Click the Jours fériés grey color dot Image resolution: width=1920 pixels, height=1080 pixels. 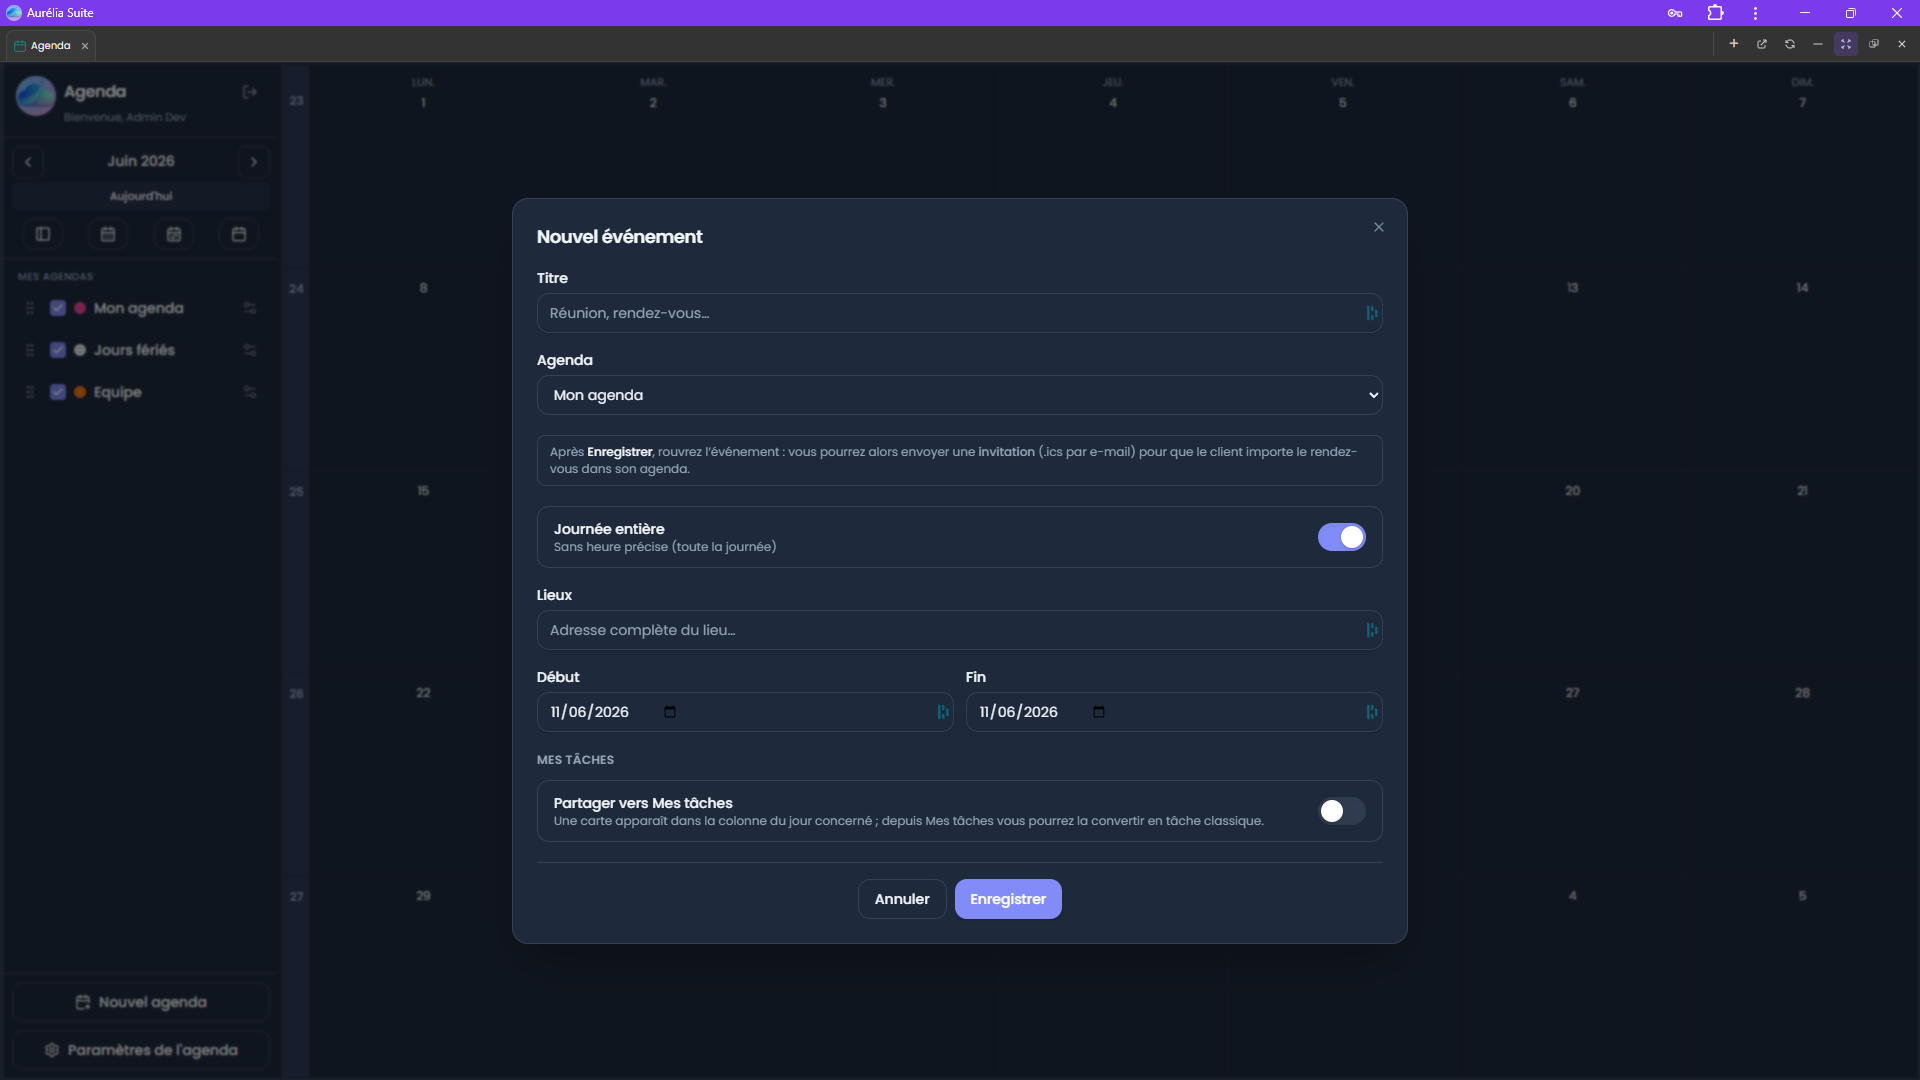point(80,350)
